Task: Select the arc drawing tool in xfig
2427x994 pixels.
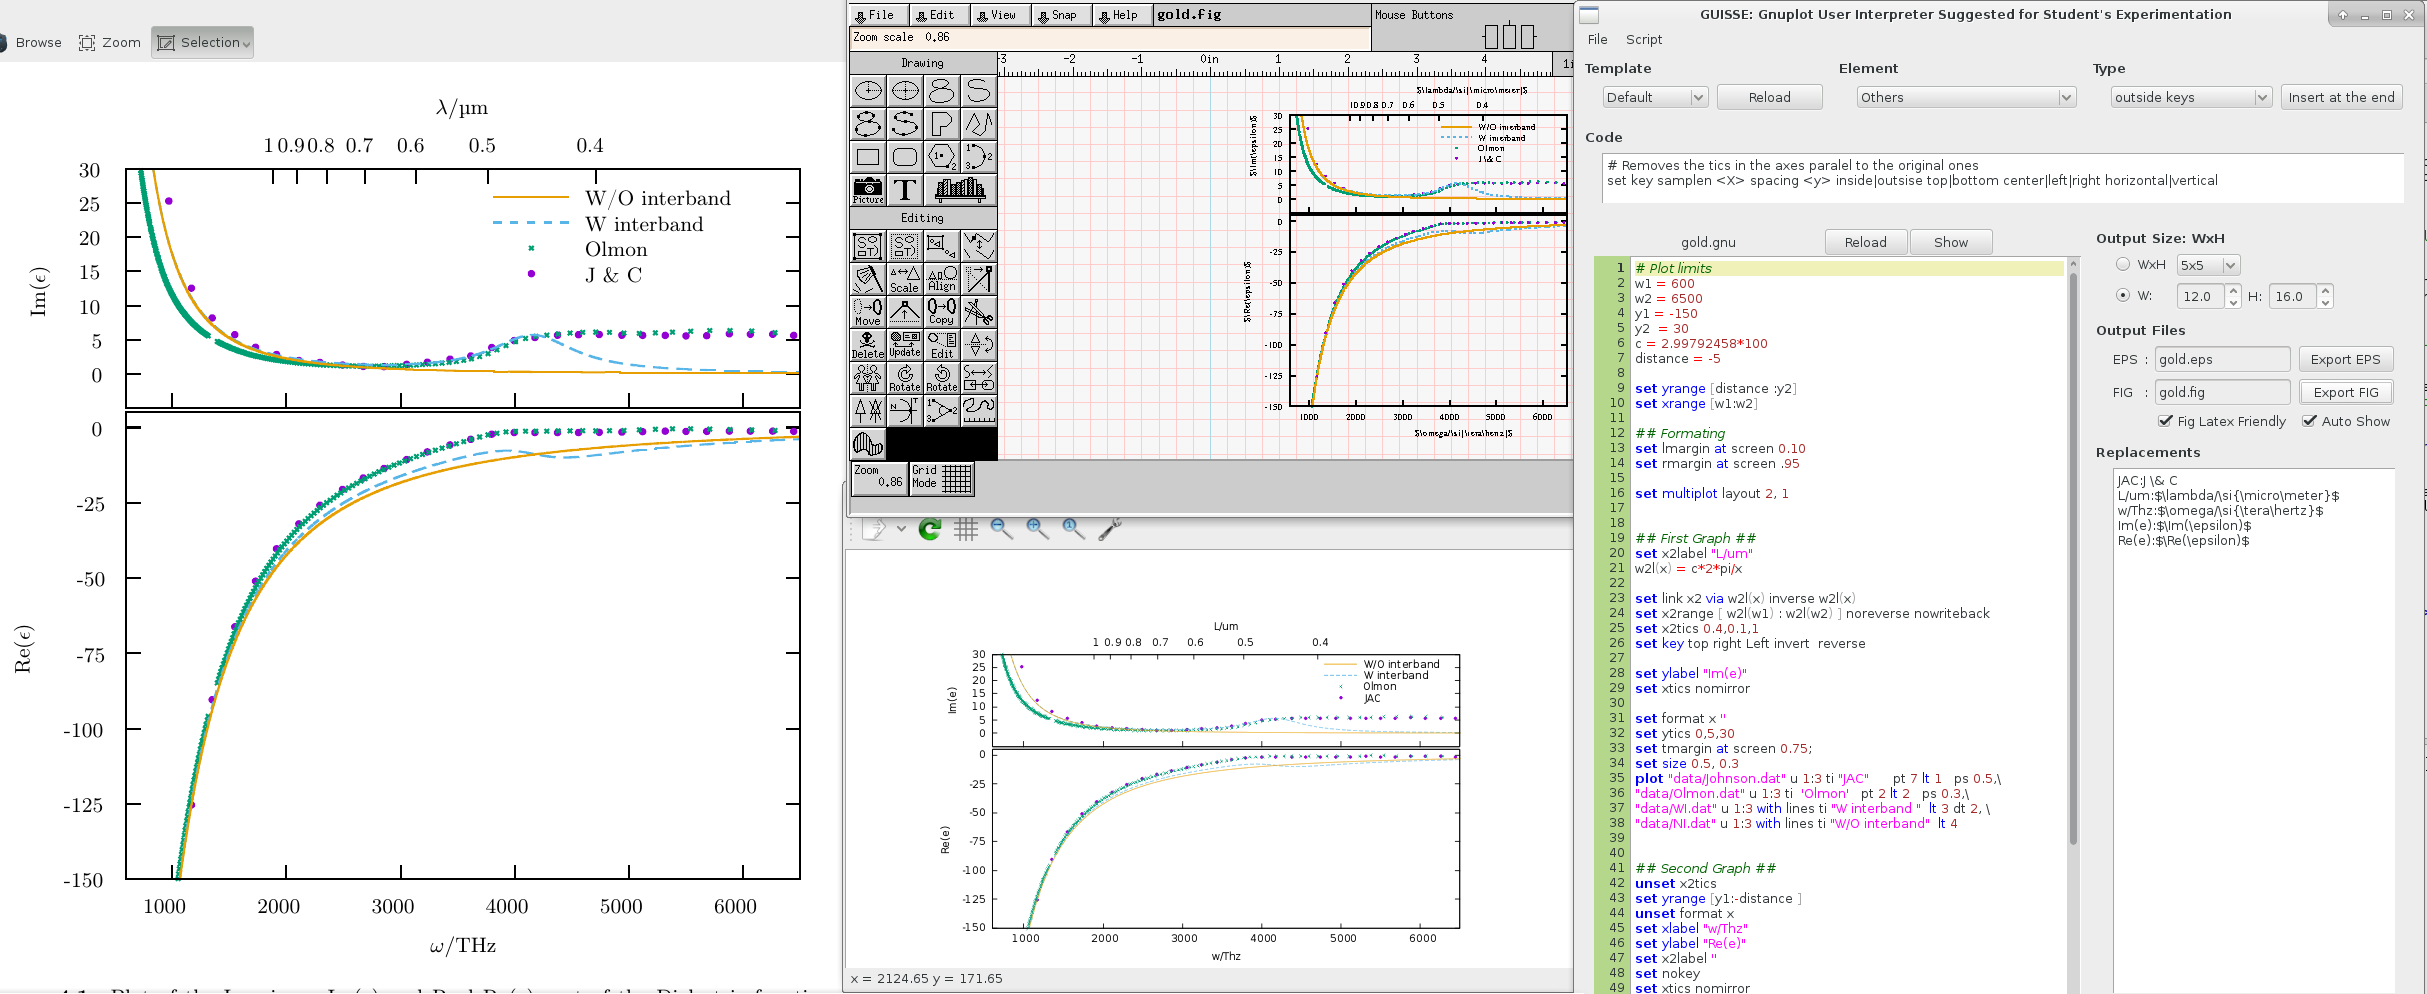Action: (x=978, y=156)
